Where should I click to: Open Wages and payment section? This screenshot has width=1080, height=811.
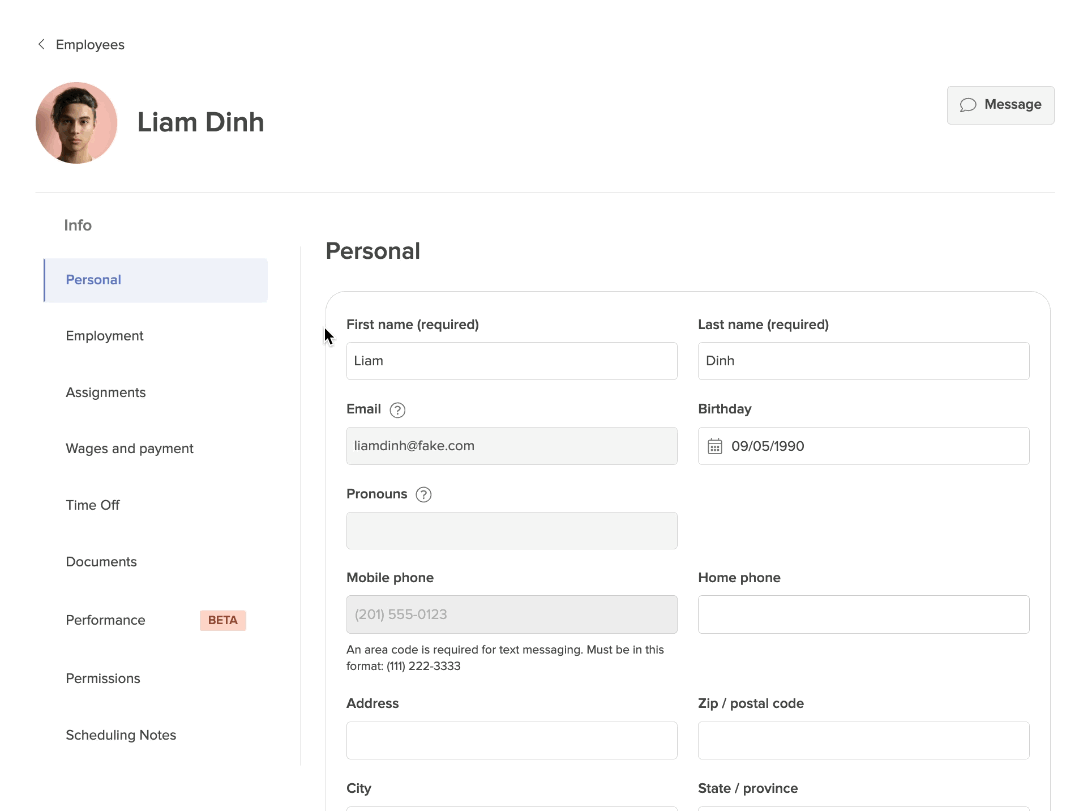[x=130, y=449]
